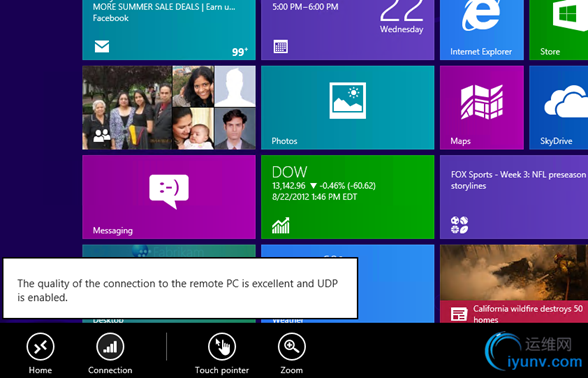Launch the Messaging tile
Viewport: 588px width, 378px height.
[169, 197]
